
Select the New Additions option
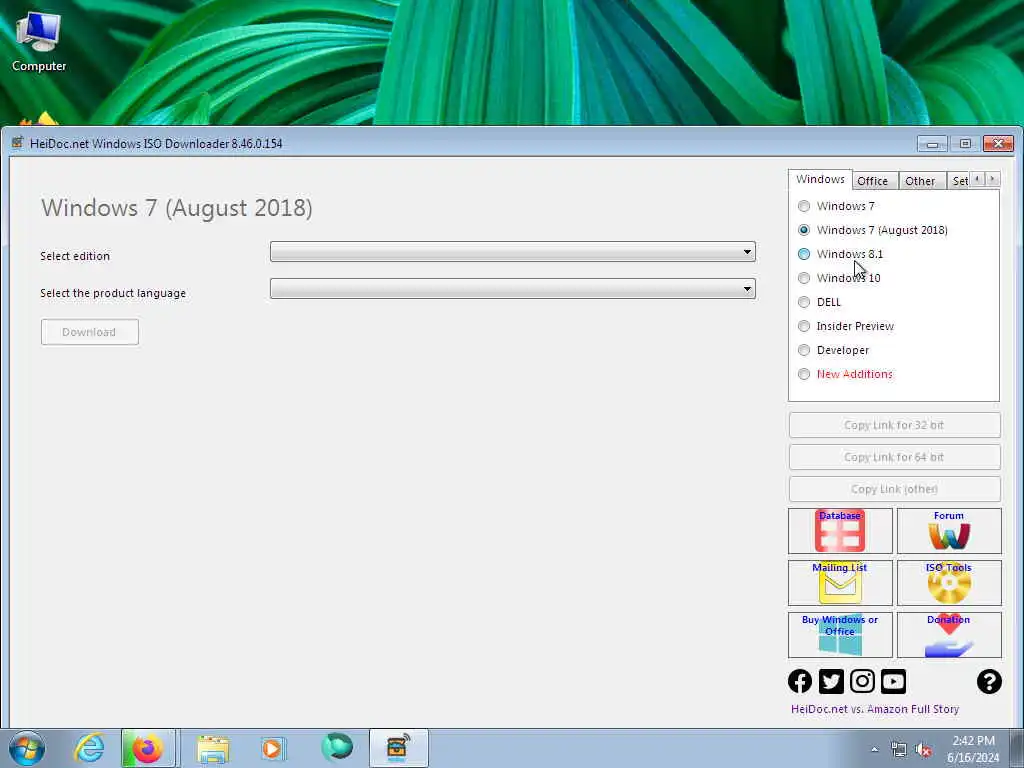tap(804, 374)
